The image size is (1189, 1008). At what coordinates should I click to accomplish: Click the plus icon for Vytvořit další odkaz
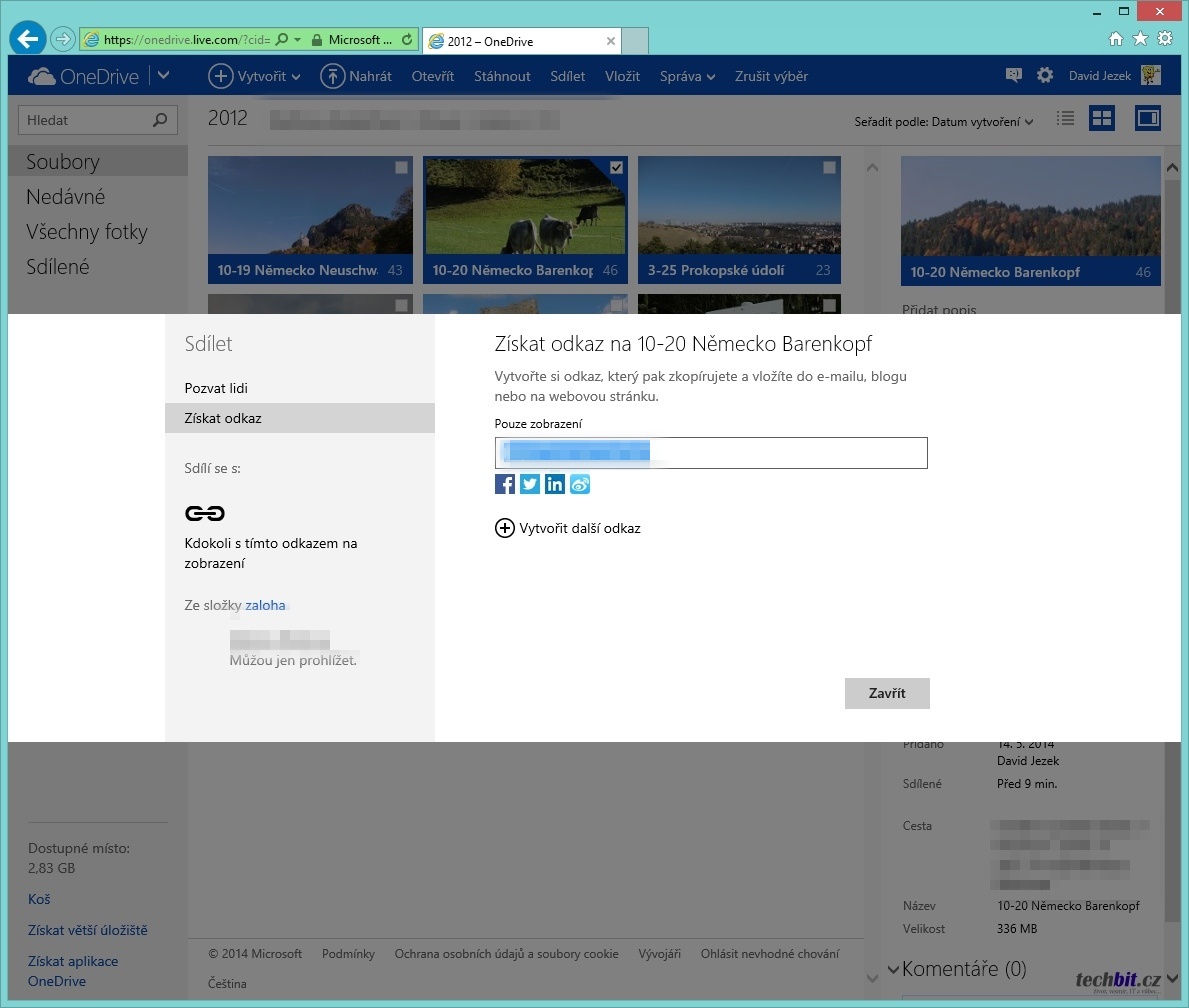point(505,528)
